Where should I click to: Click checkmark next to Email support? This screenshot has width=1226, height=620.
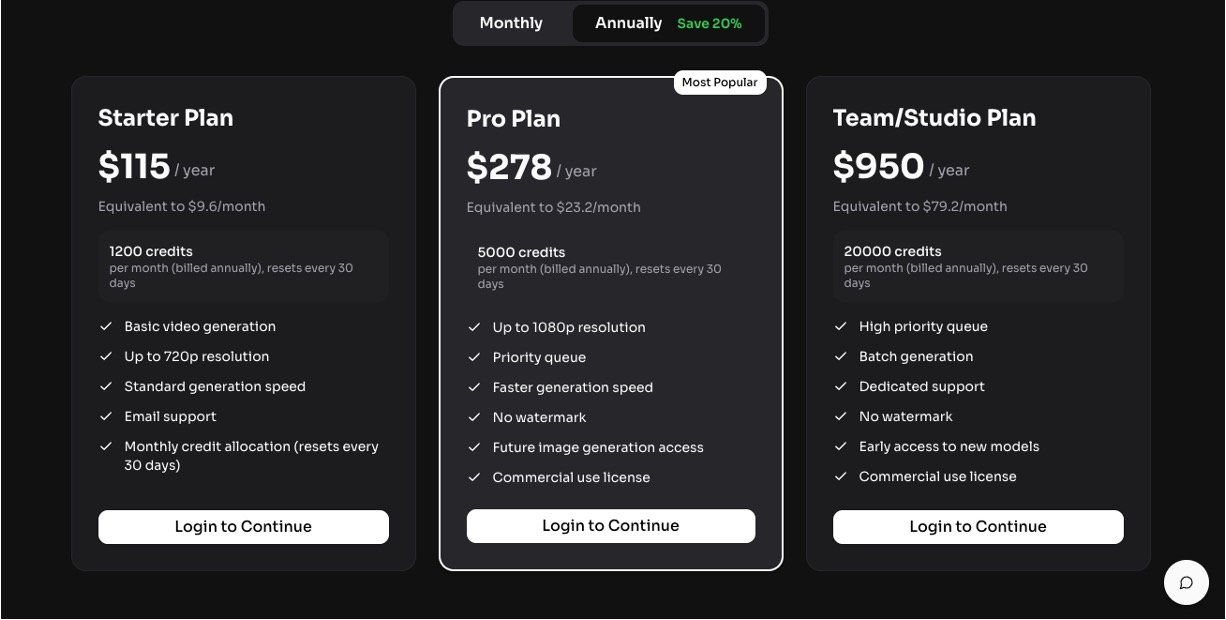click(x=106, y=417)
